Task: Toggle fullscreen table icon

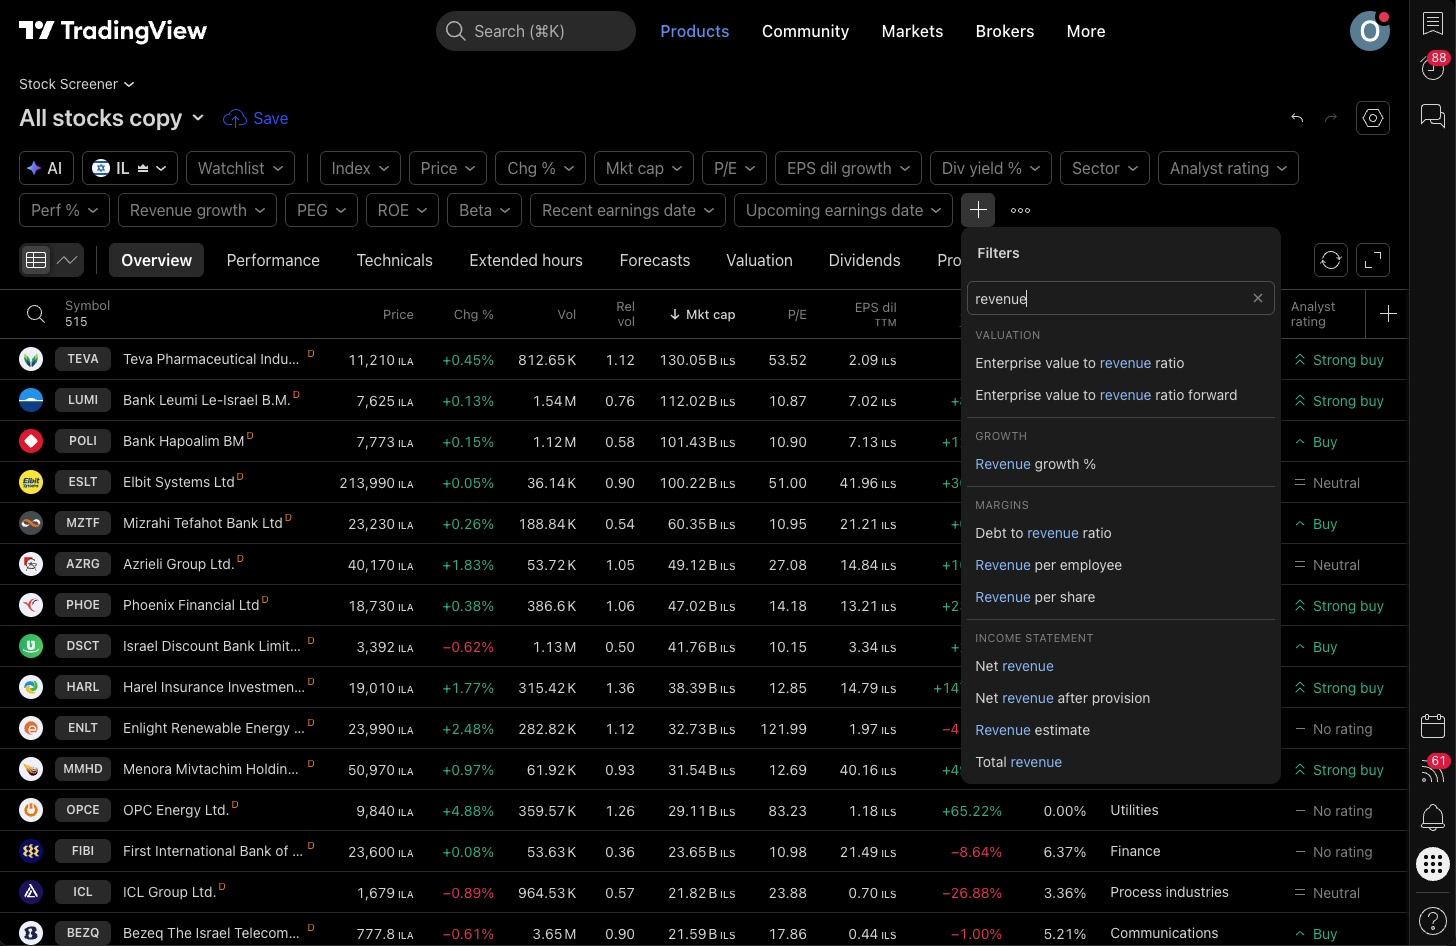Action: click(1374, 260)
